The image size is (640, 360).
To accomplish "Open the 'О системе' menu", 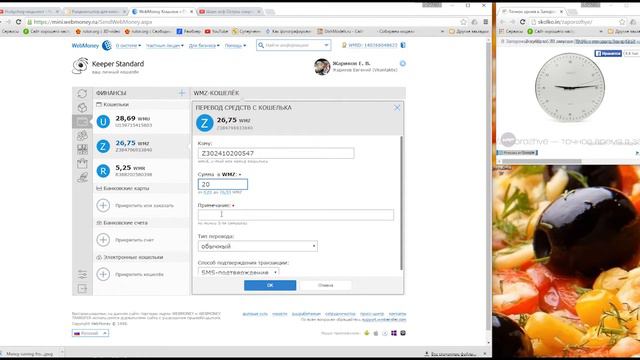I will coord(128,46).
